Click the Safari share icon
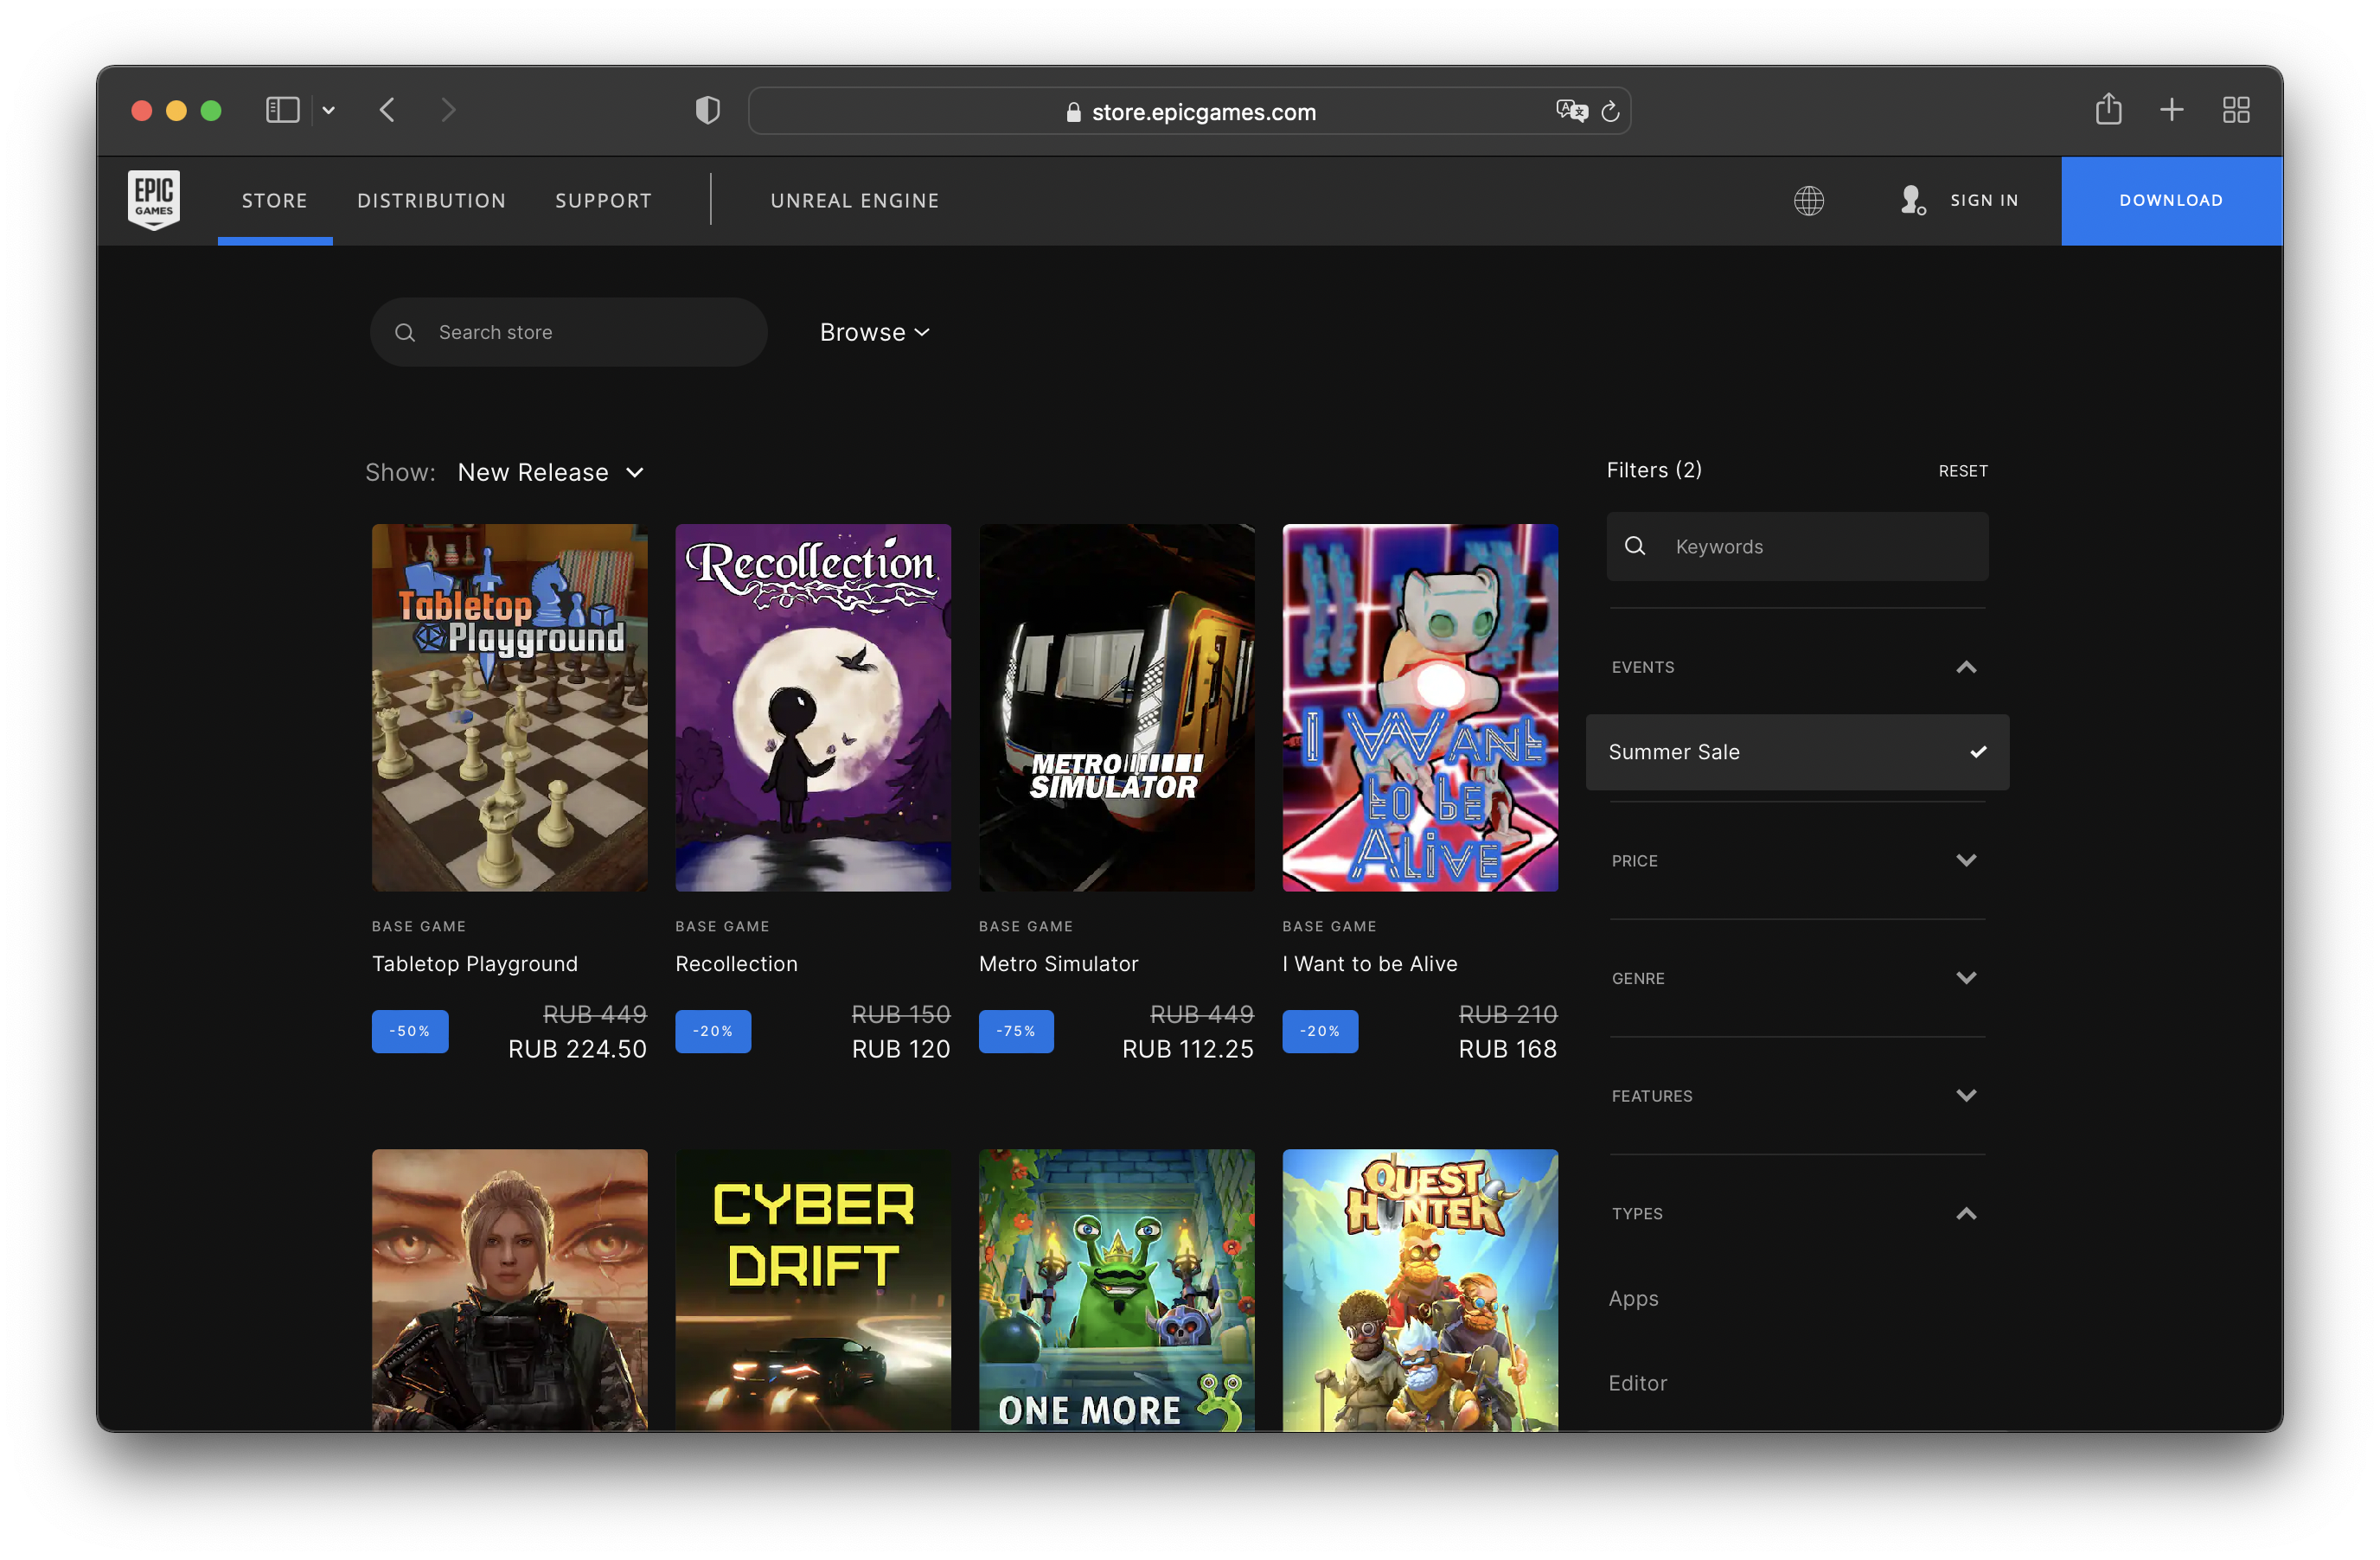The width and height of the screenshot is (2380, 1560). click(2108, 110)
